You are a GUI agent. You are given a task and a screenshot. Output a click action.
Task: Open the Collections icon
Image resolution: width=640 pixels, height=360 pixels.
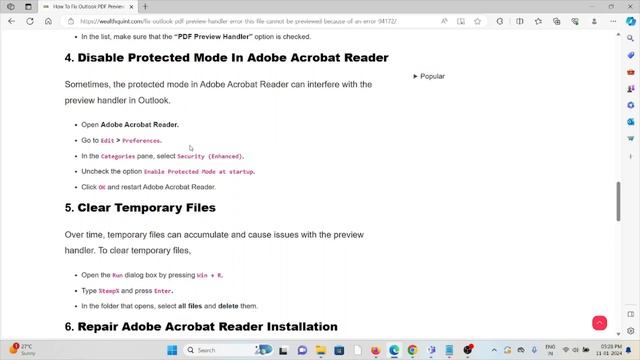coord(557,21)
